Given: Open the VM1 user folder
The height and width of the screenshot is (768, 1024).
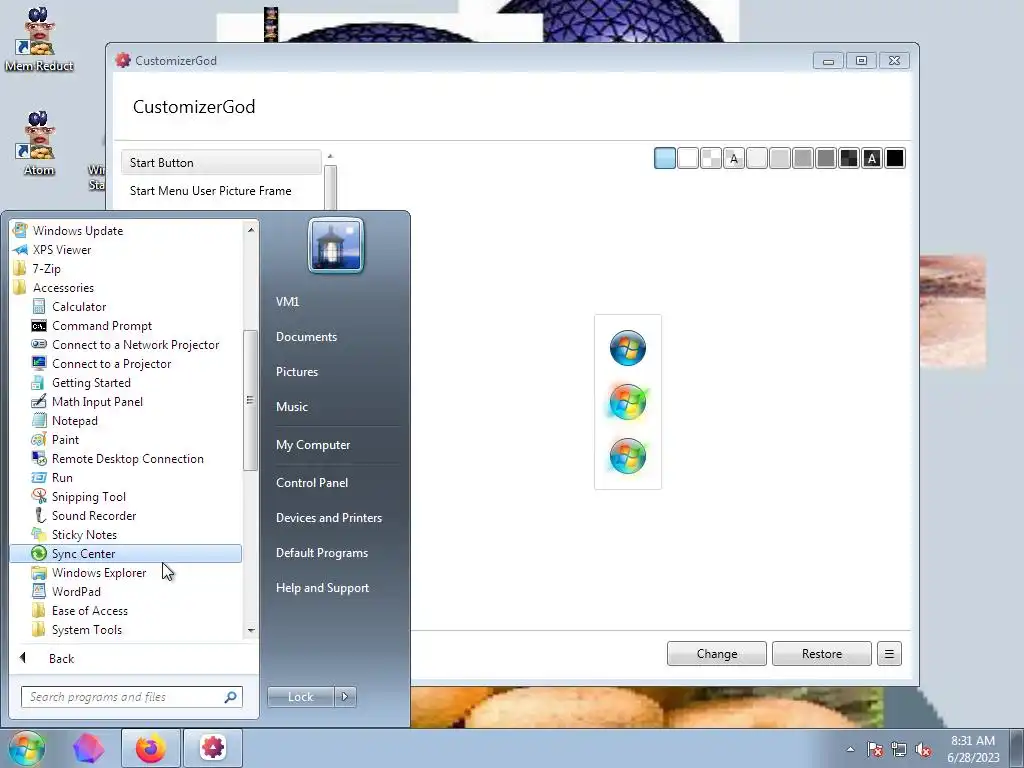Looking at the screenshot, I should pyautogui.click(x=287, y=302).
